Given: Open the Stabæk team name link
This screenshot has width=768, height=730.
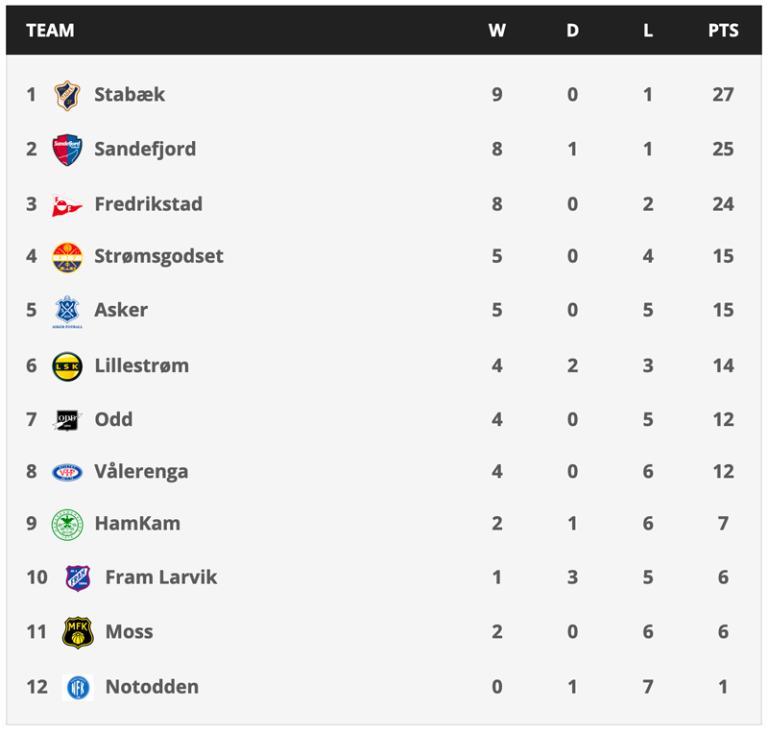Looking at the screenshot, I should 130,95.
